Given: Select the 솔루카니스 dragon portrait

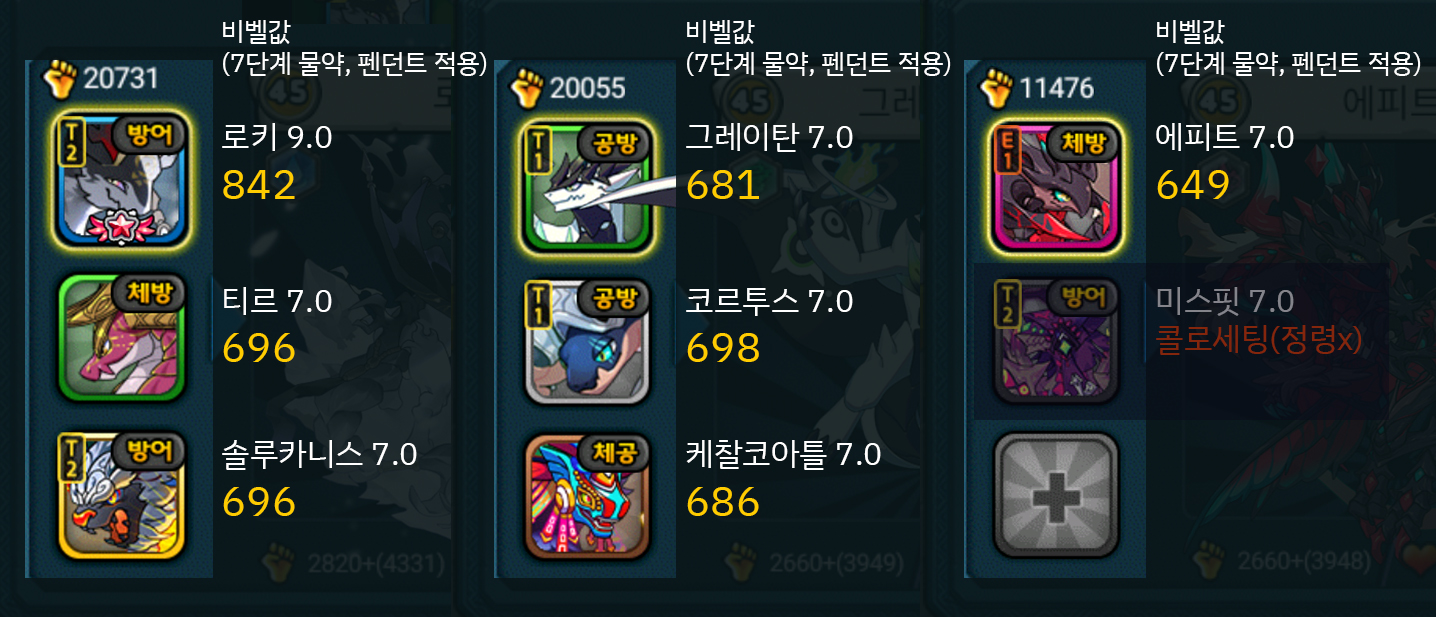Looking at the screenshot, I should click(121, 495).
